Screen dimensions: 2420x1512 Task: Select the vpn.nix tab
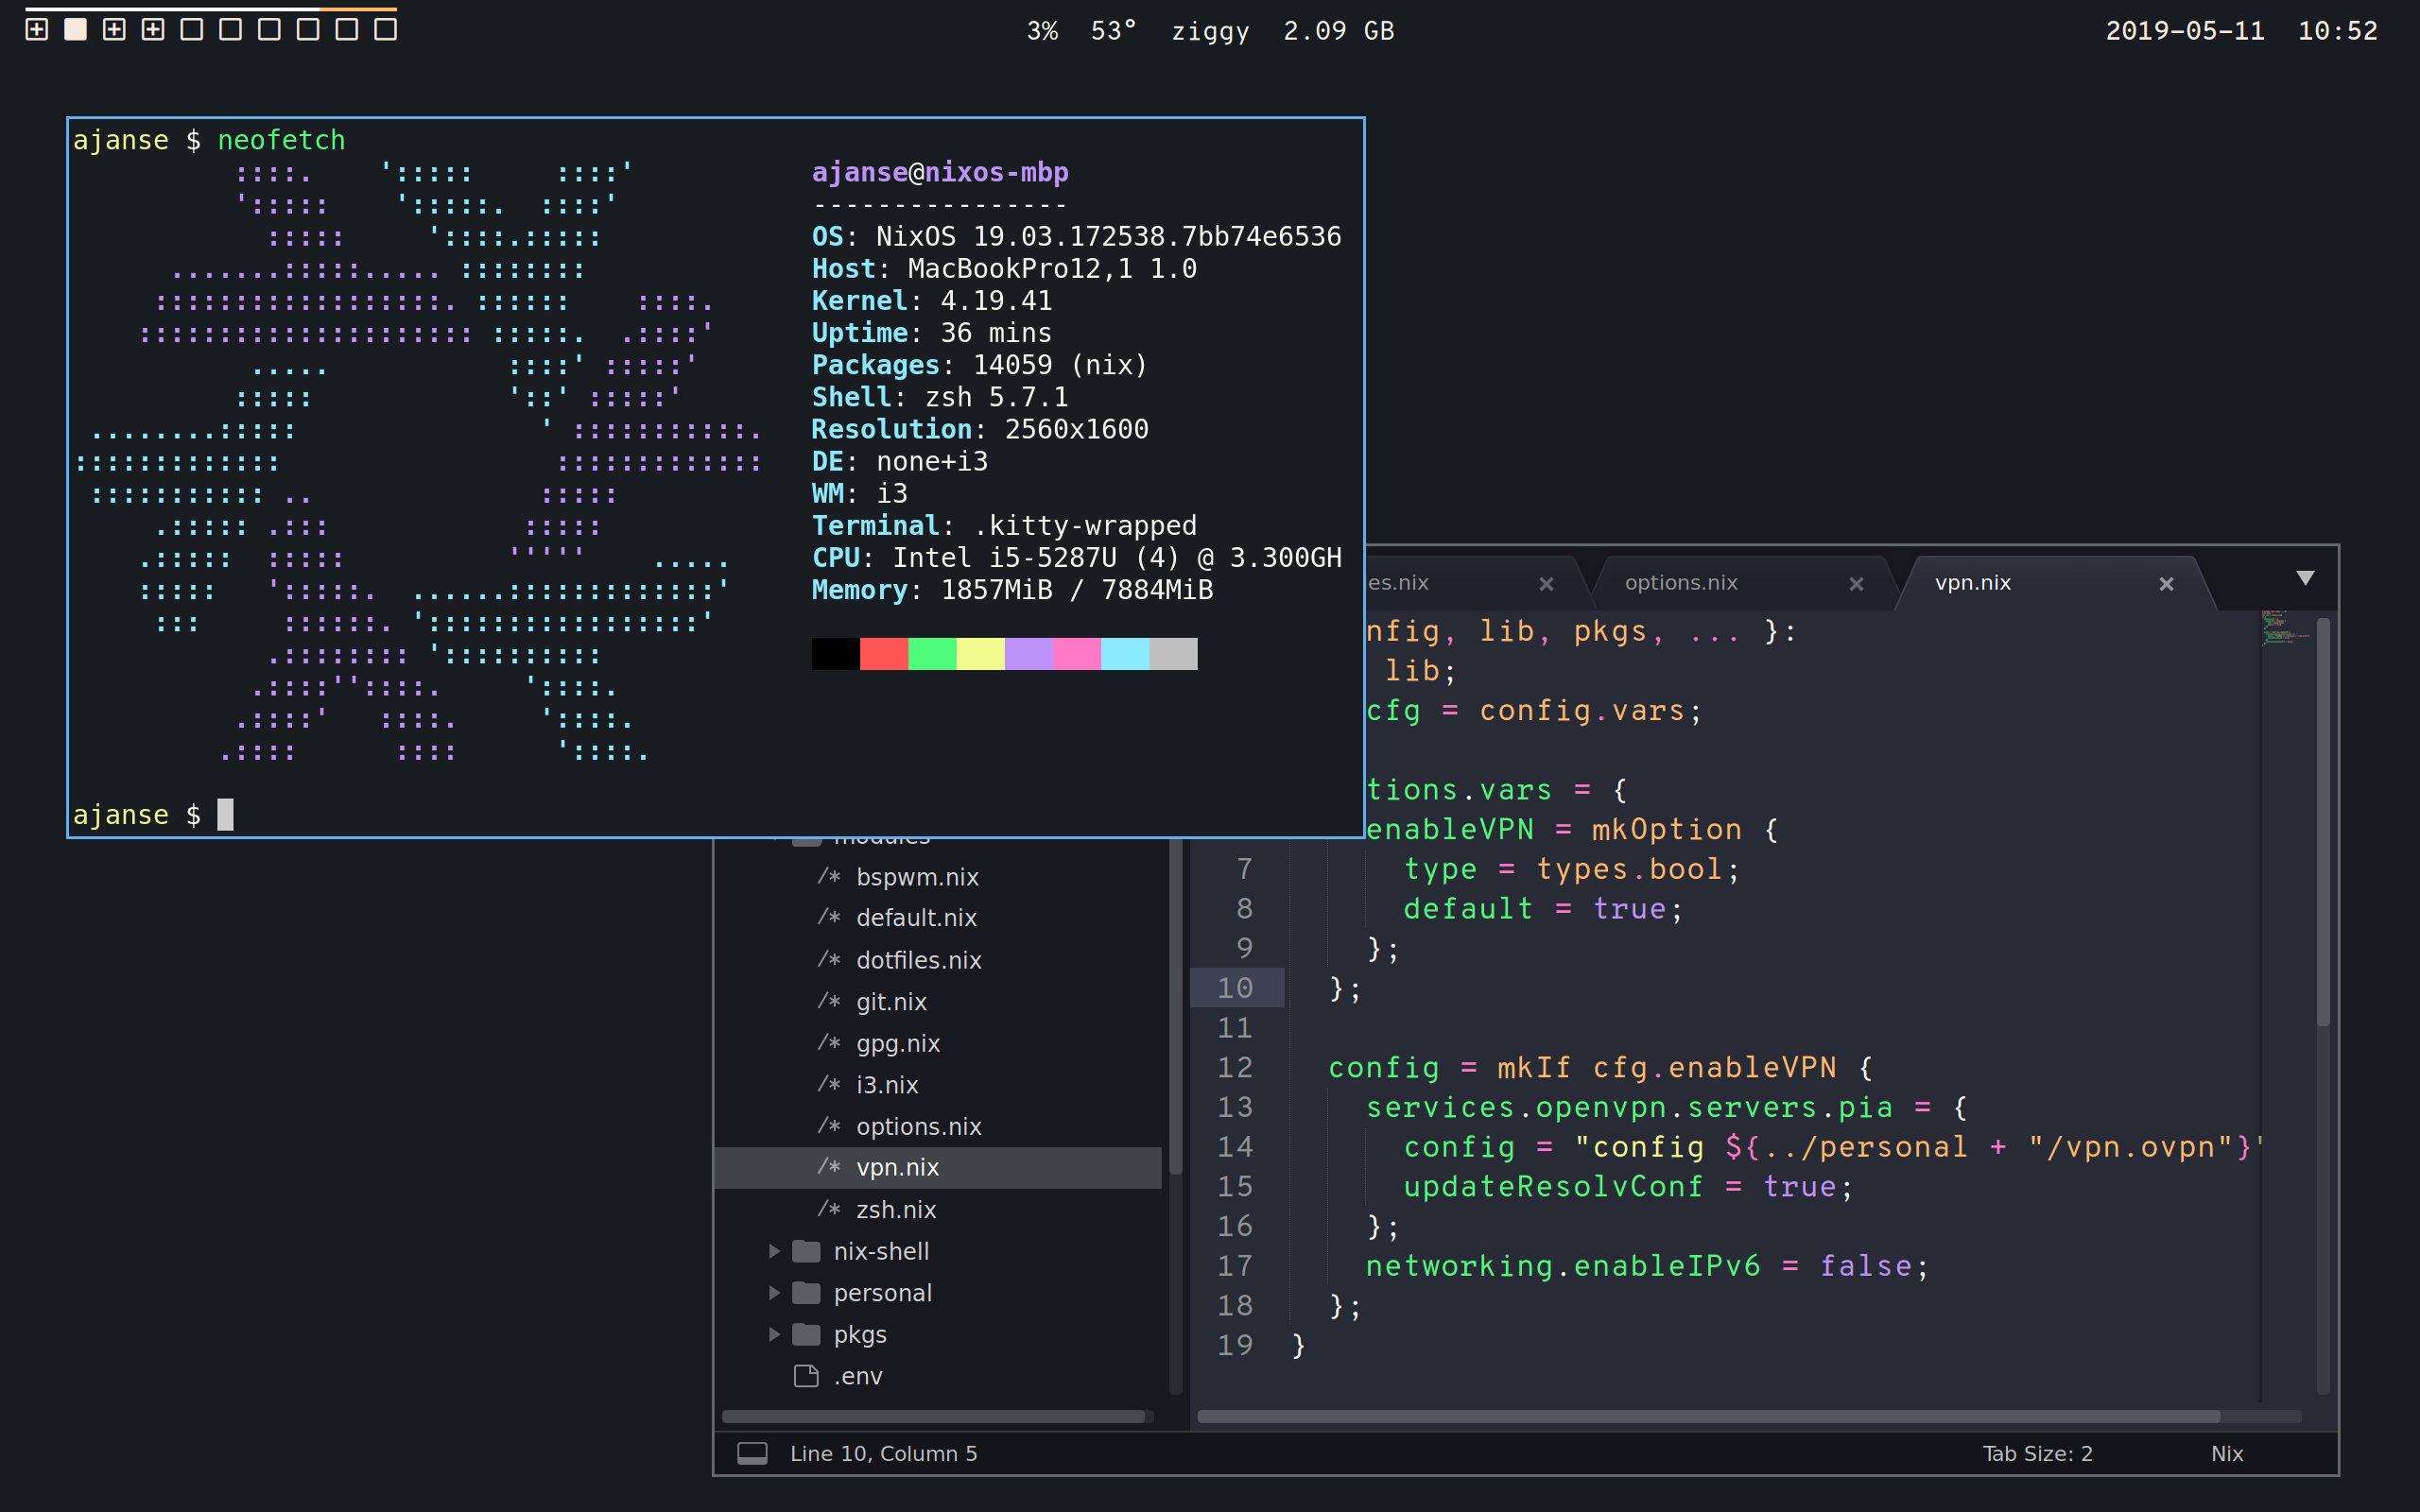(x=1972, y=583)
